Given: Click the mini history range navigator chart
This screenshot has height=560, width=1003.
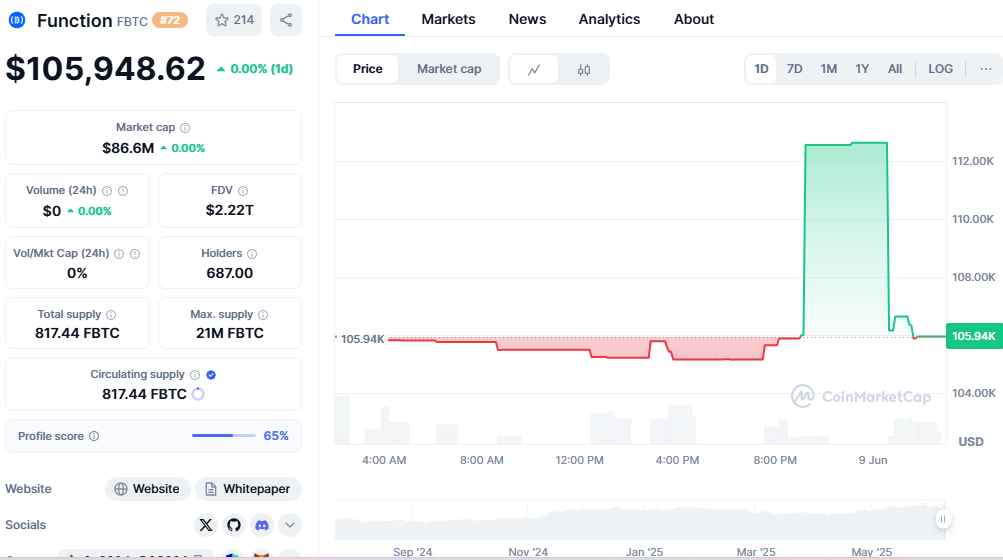Looking at the screenshot, I should (640, 521).
